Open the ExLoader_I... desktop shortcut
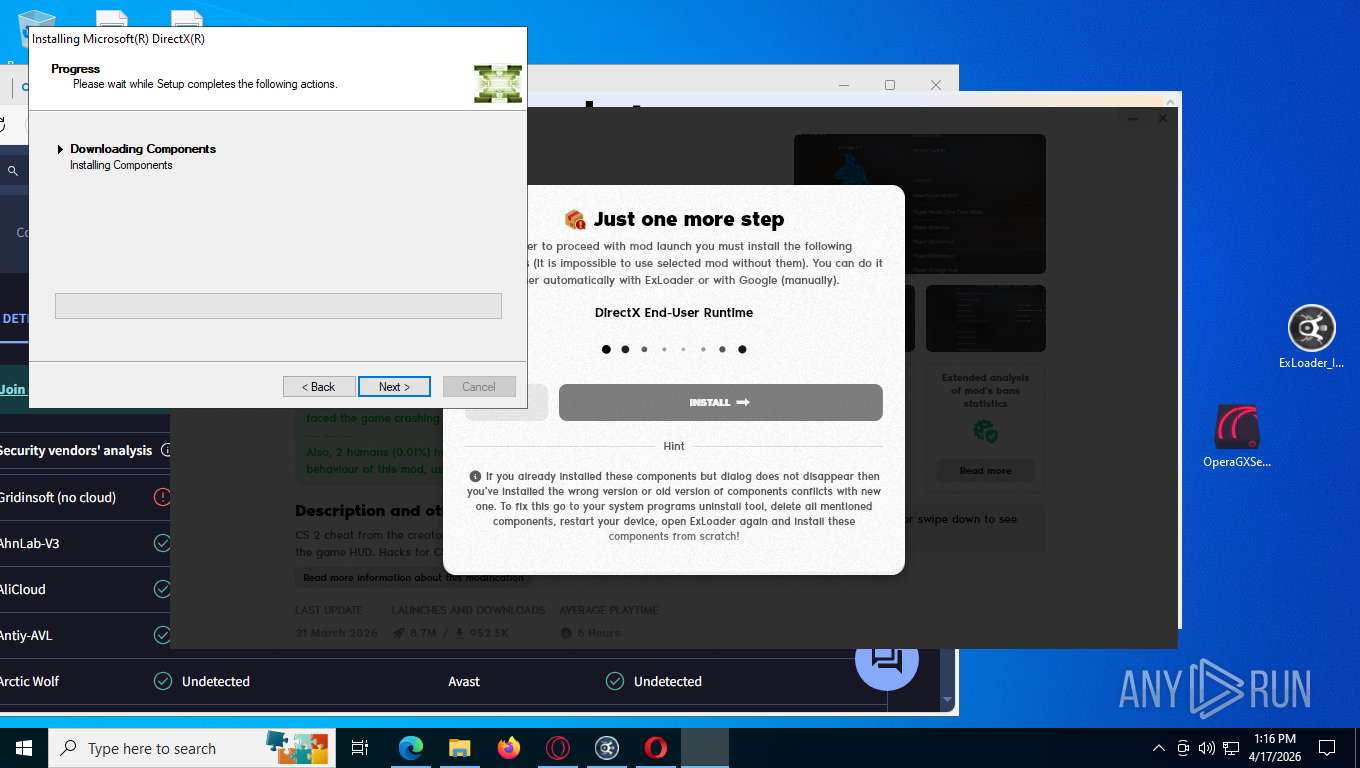Viewport: 1360px width, 768px height. click(x=1311, y=337)
